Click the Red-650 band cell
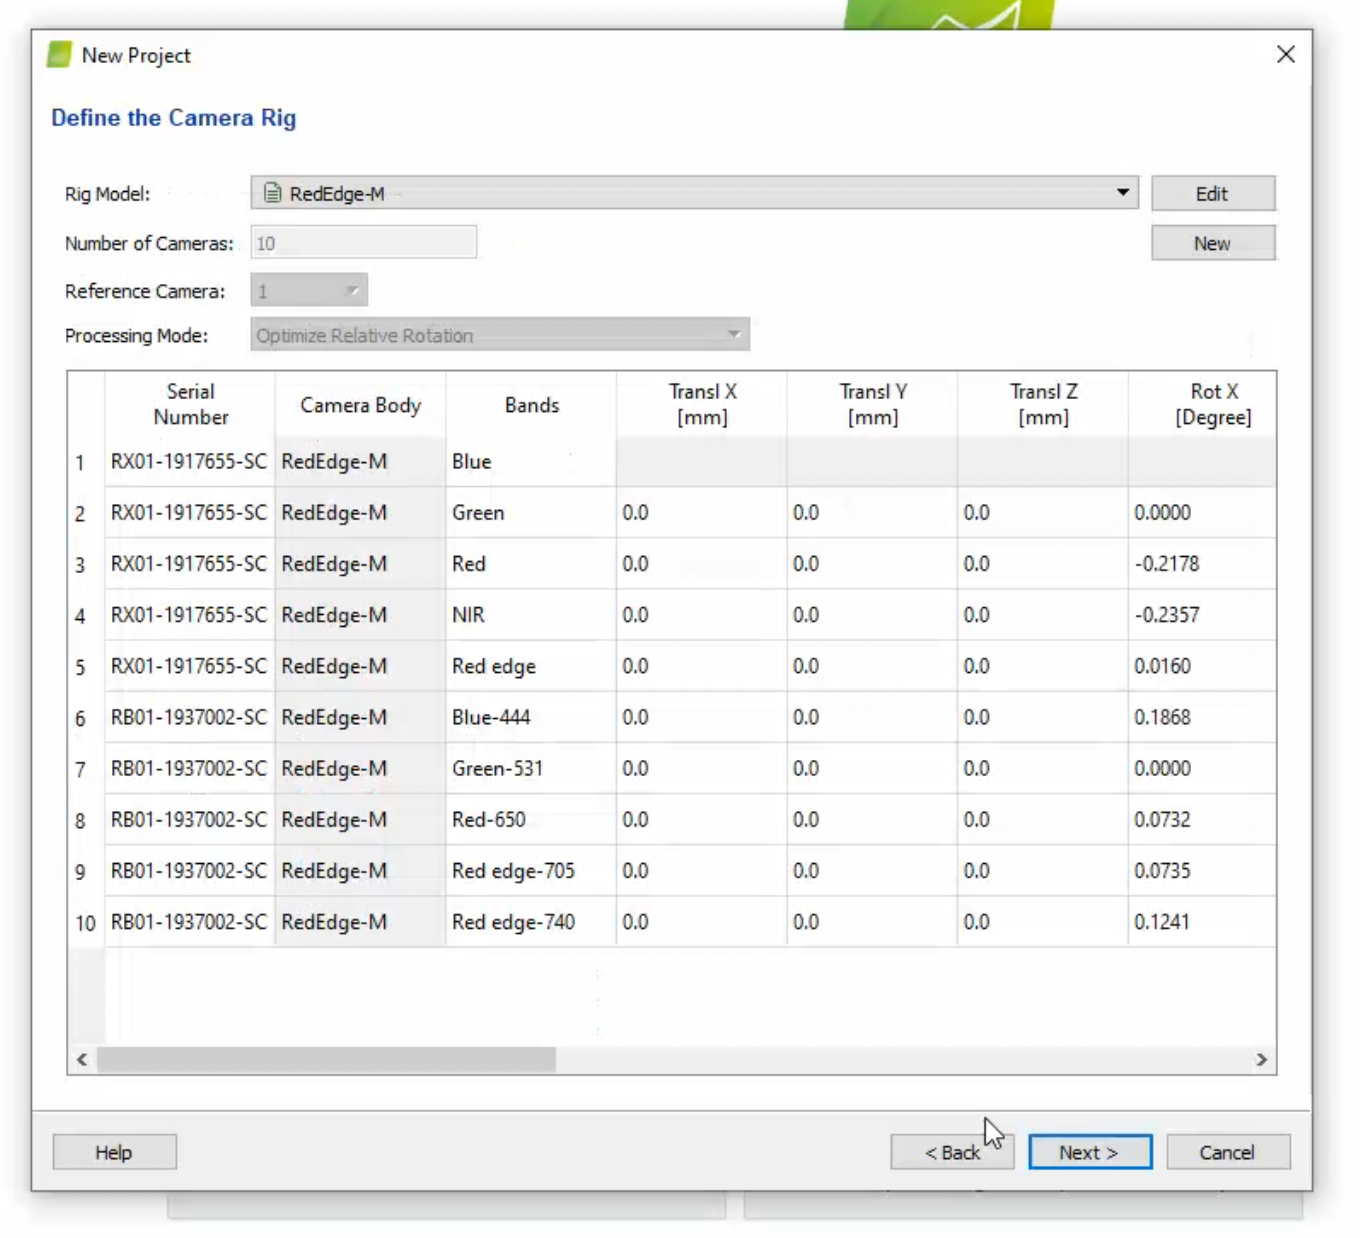 [531, 819]
